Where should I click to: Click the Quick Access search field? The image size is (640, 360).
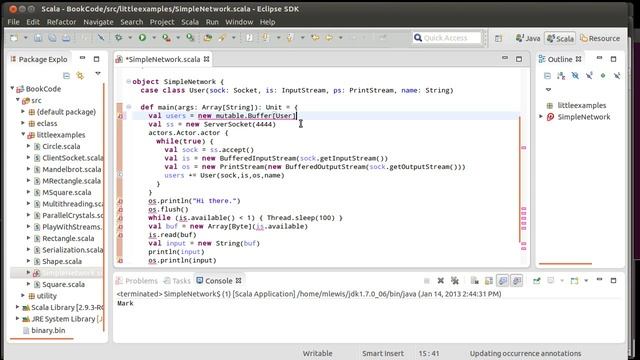[447, 38]
